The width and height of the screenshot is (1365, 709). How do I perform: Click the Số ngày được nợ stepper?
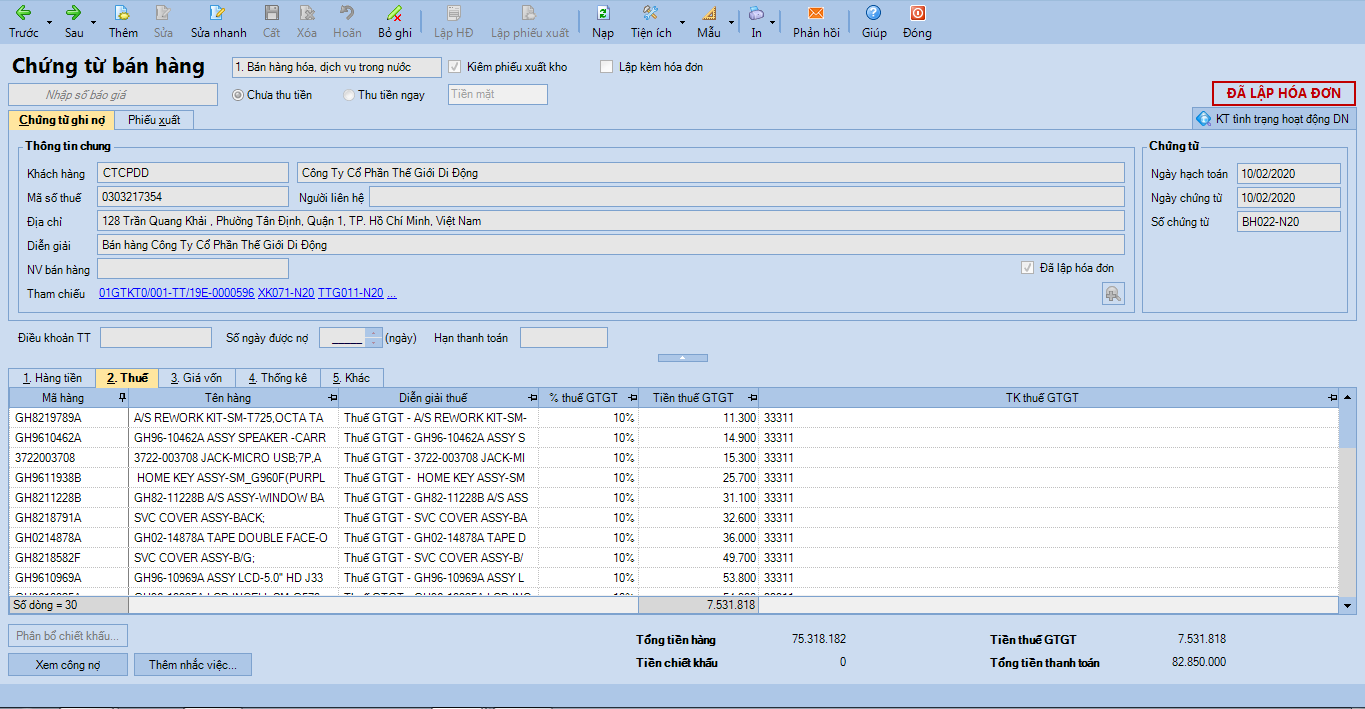coord(374,338)
